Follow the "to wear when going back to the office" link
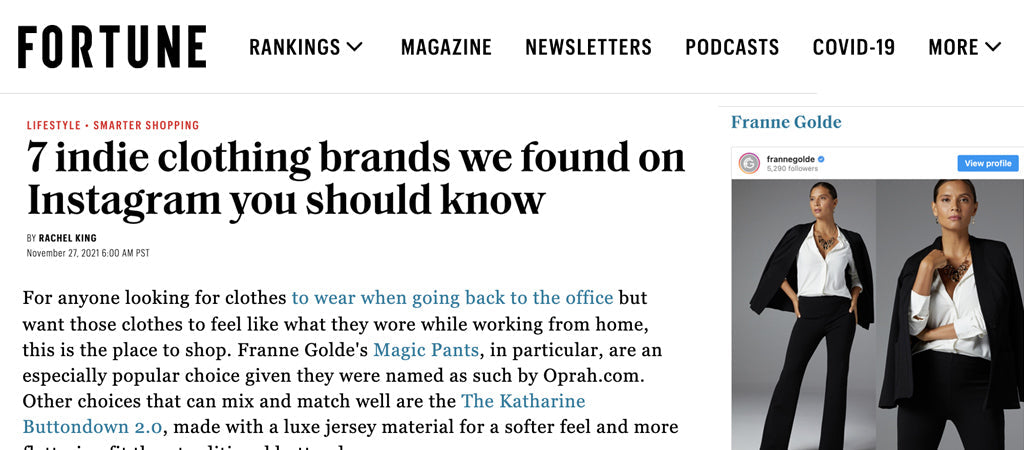 pyautogui.click(x=452, y=297)
